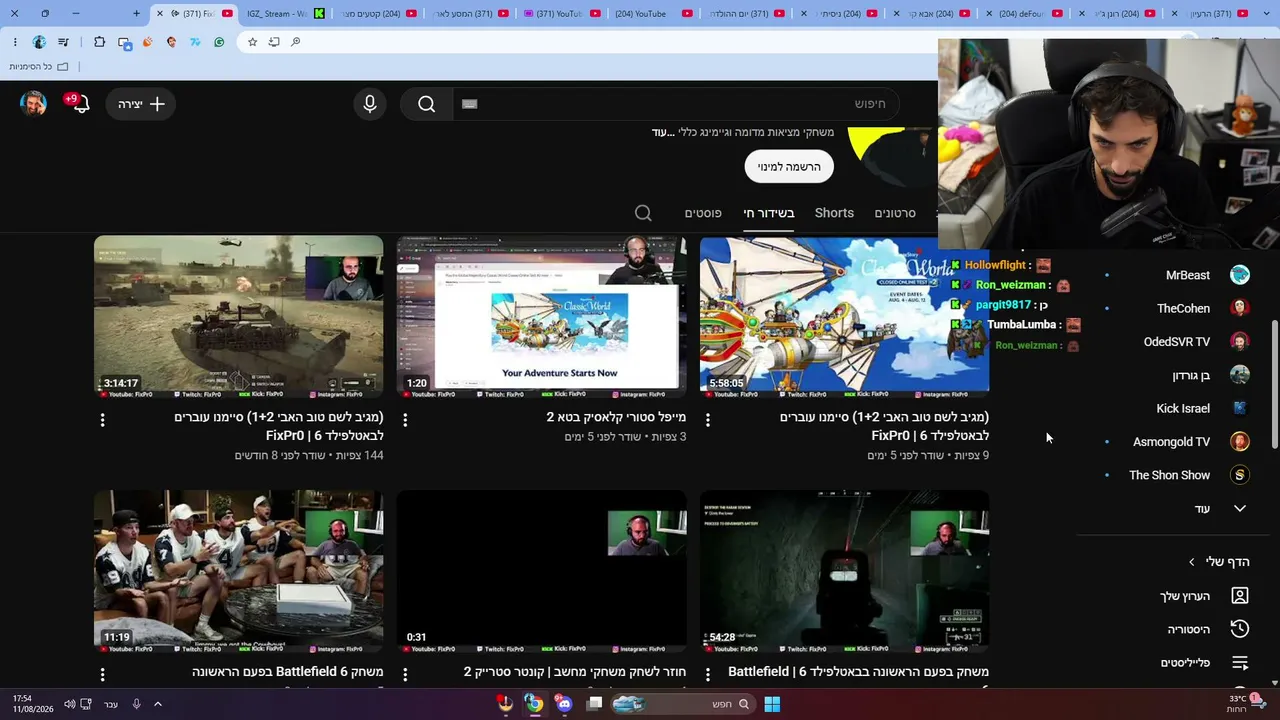Open the volume control in system tray

pos(69,704)
